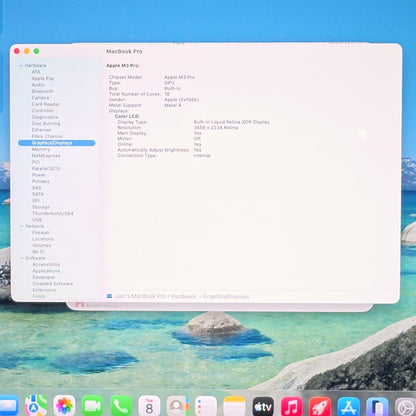Image resolution: width=416 pixels, height=416 pixels.
Task: Select Storage in the Hardware list
Action: (41, 207)
